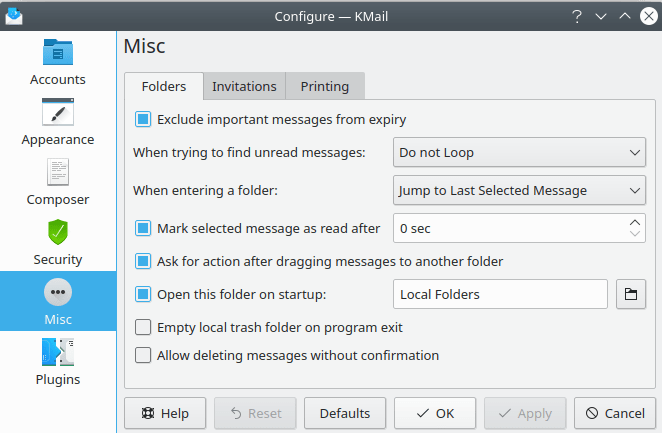The width and height of the screenshot is (662, 433).
Task: Click the KMail title bar app icon
Action: coord(13,17)
